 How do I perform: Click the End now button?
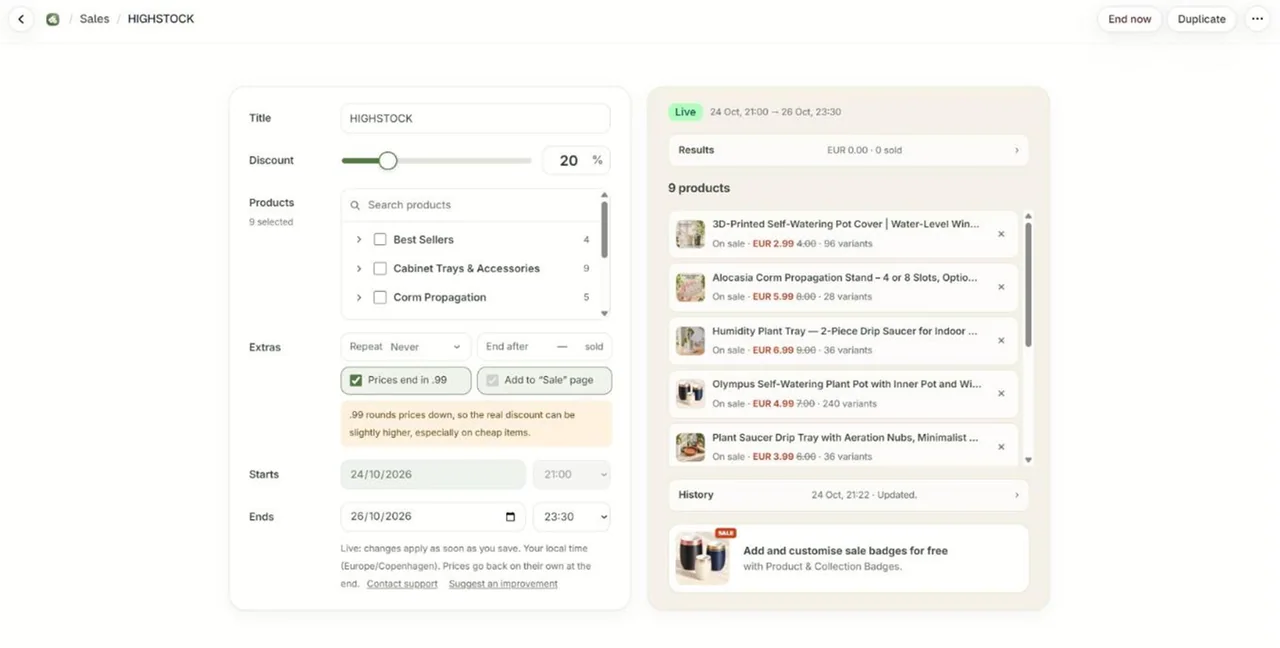pyautogui.click(x=1130, y=19)
